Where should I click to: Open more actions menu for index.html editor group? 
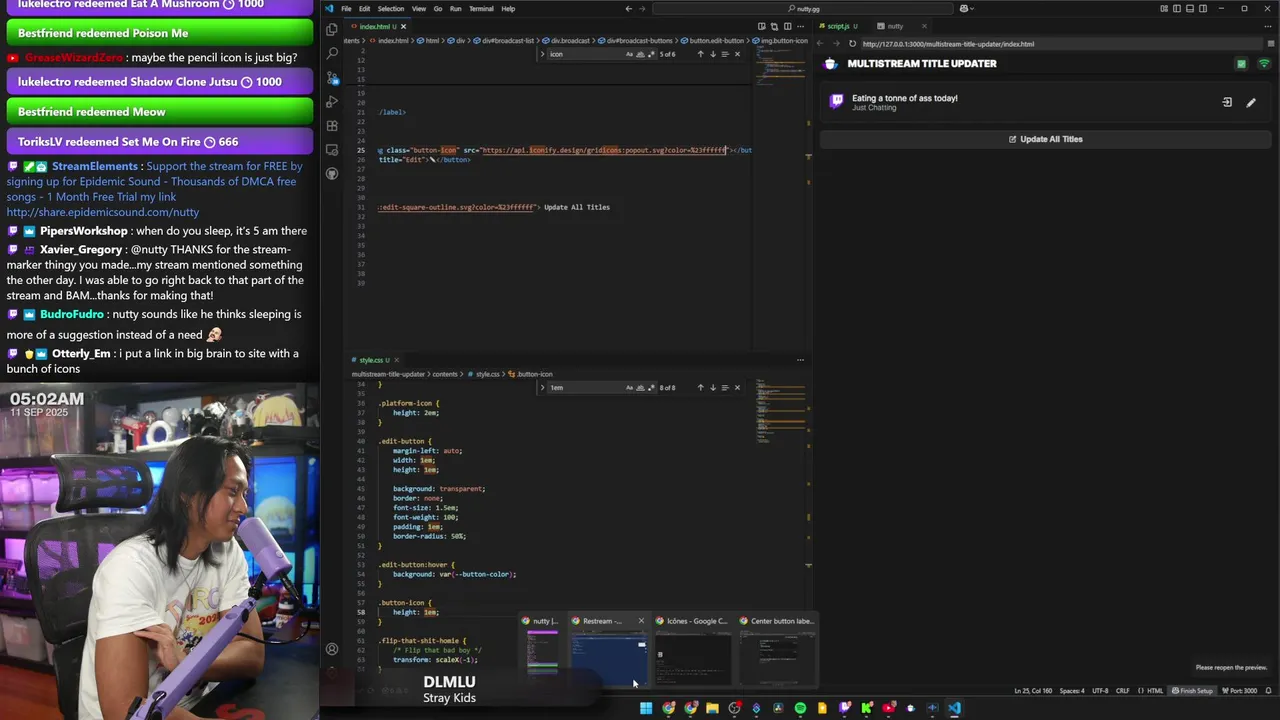click(x=800, y=26)
